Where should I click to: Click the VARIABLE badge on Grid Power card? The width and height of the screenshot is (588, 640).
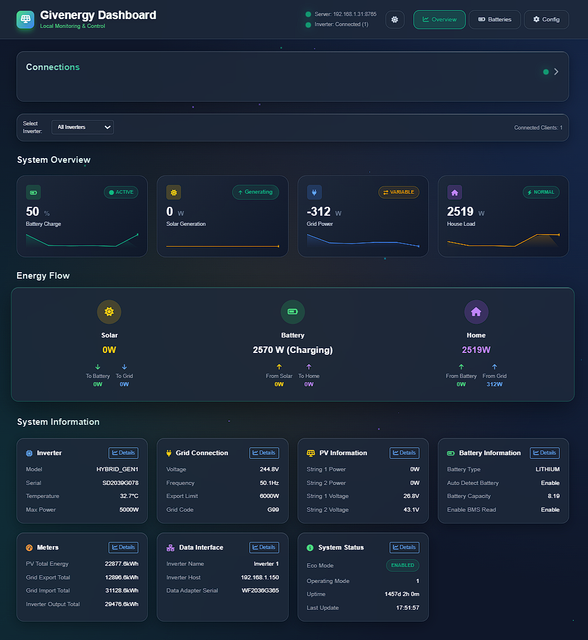point(399,192)
